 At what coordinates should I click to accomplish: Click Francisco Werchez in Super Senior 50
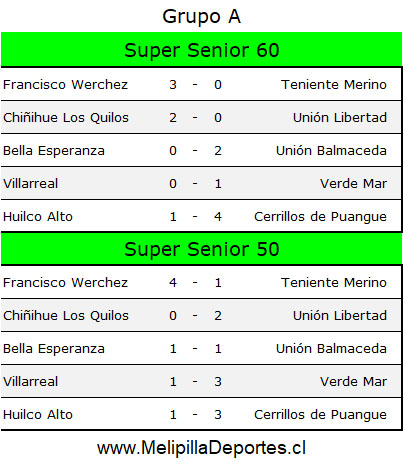(65, 283)
